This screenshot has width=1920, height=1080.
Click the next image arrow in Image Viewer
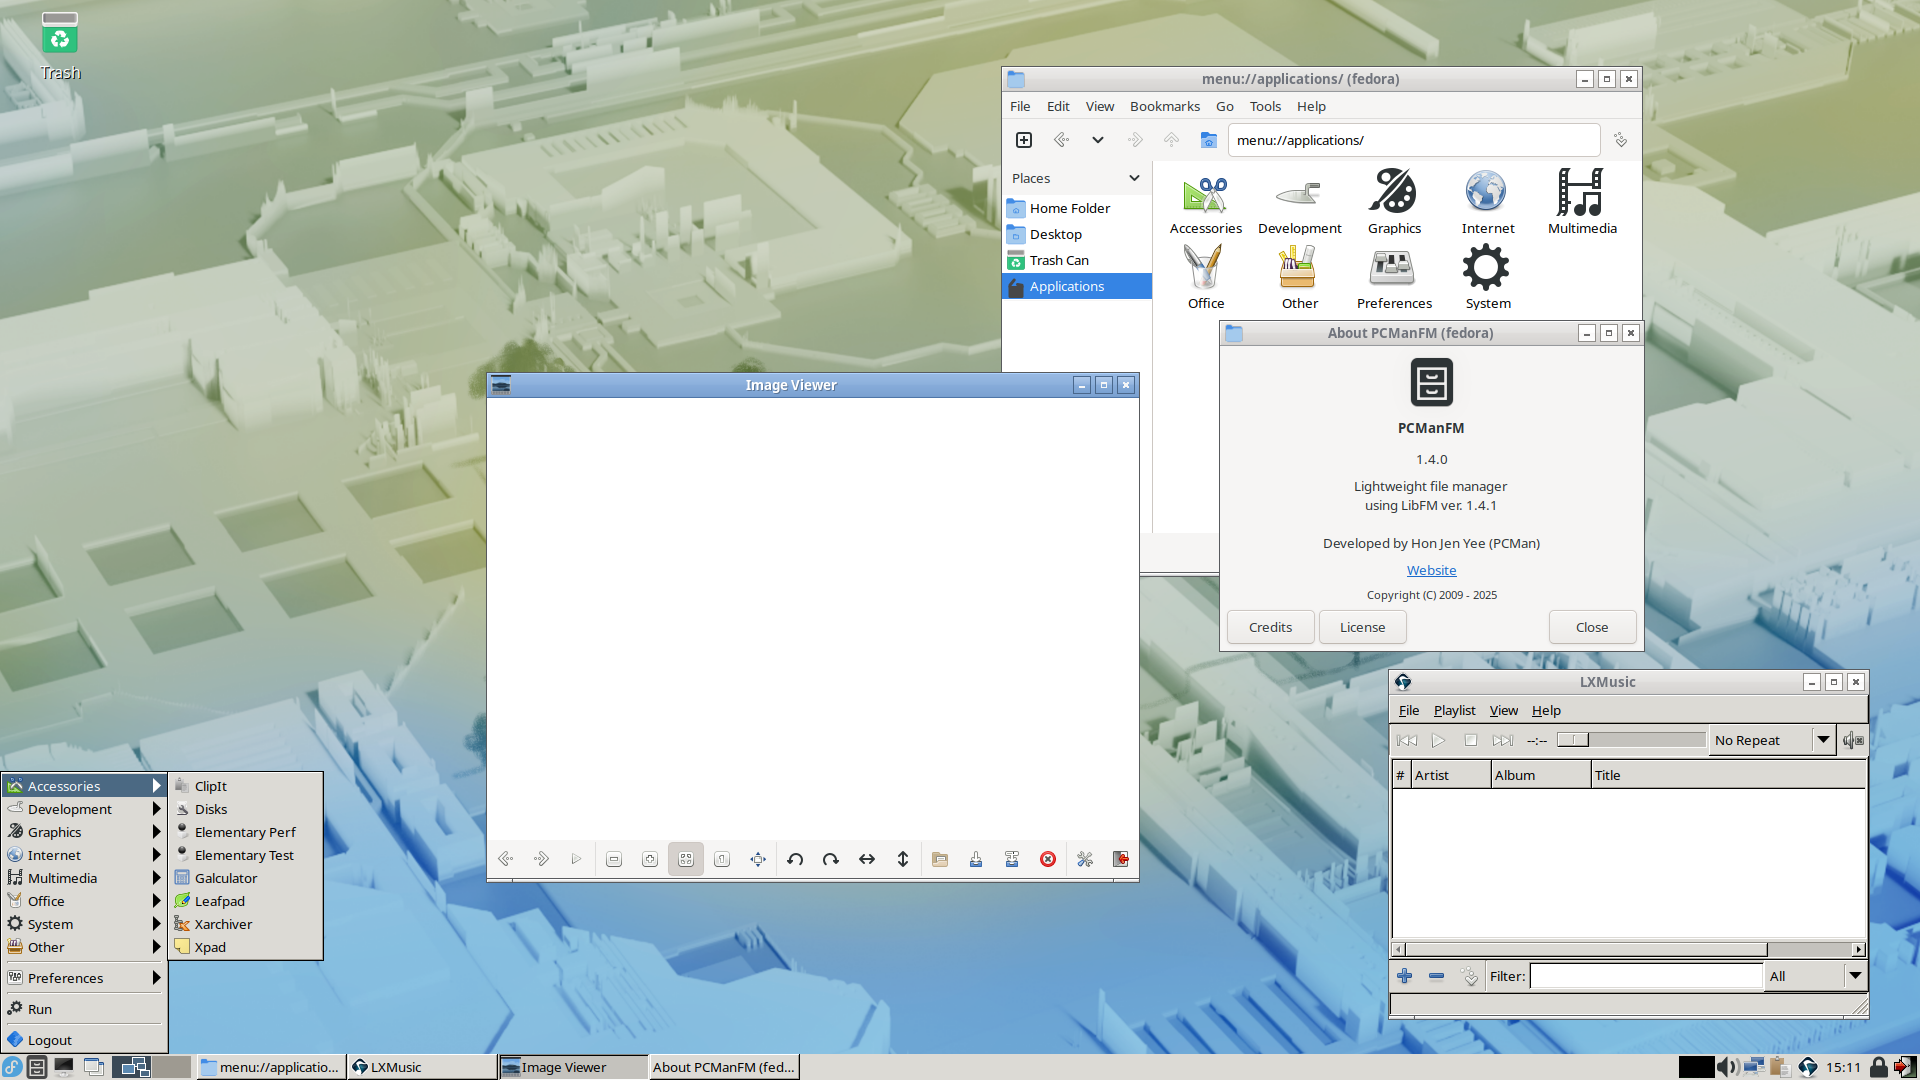click(541, 859)
